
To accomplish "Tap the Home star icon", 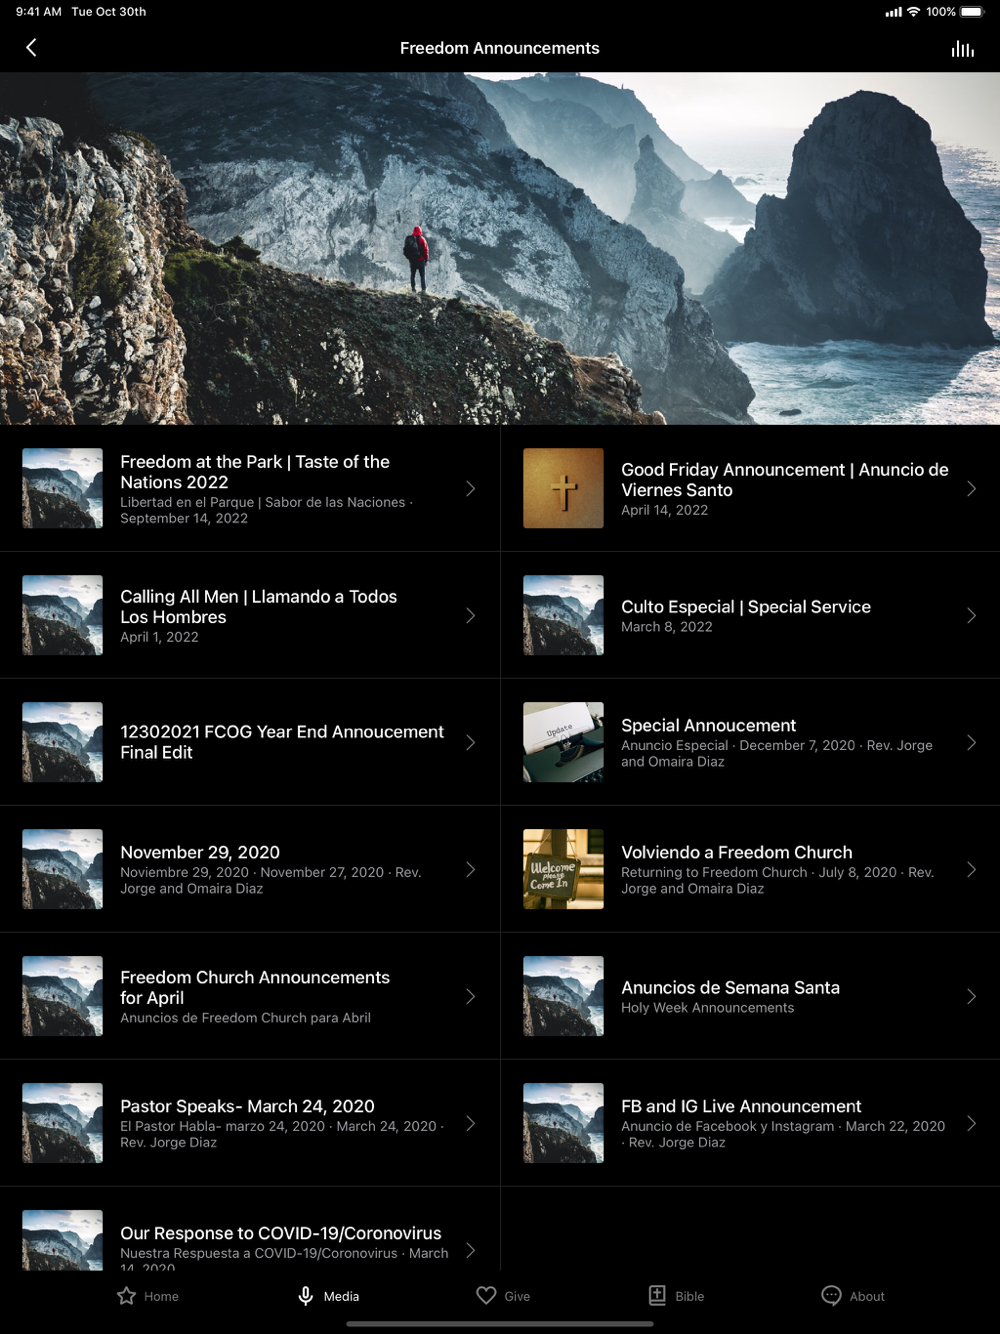I will tap(126, 1296).
